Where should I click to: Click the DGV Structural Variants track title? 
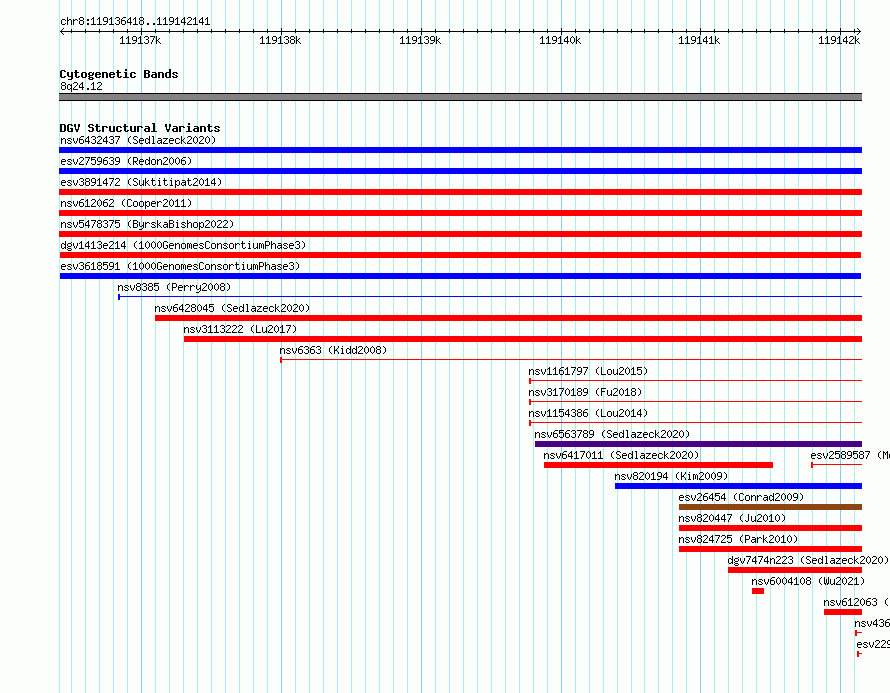[140, 128]
